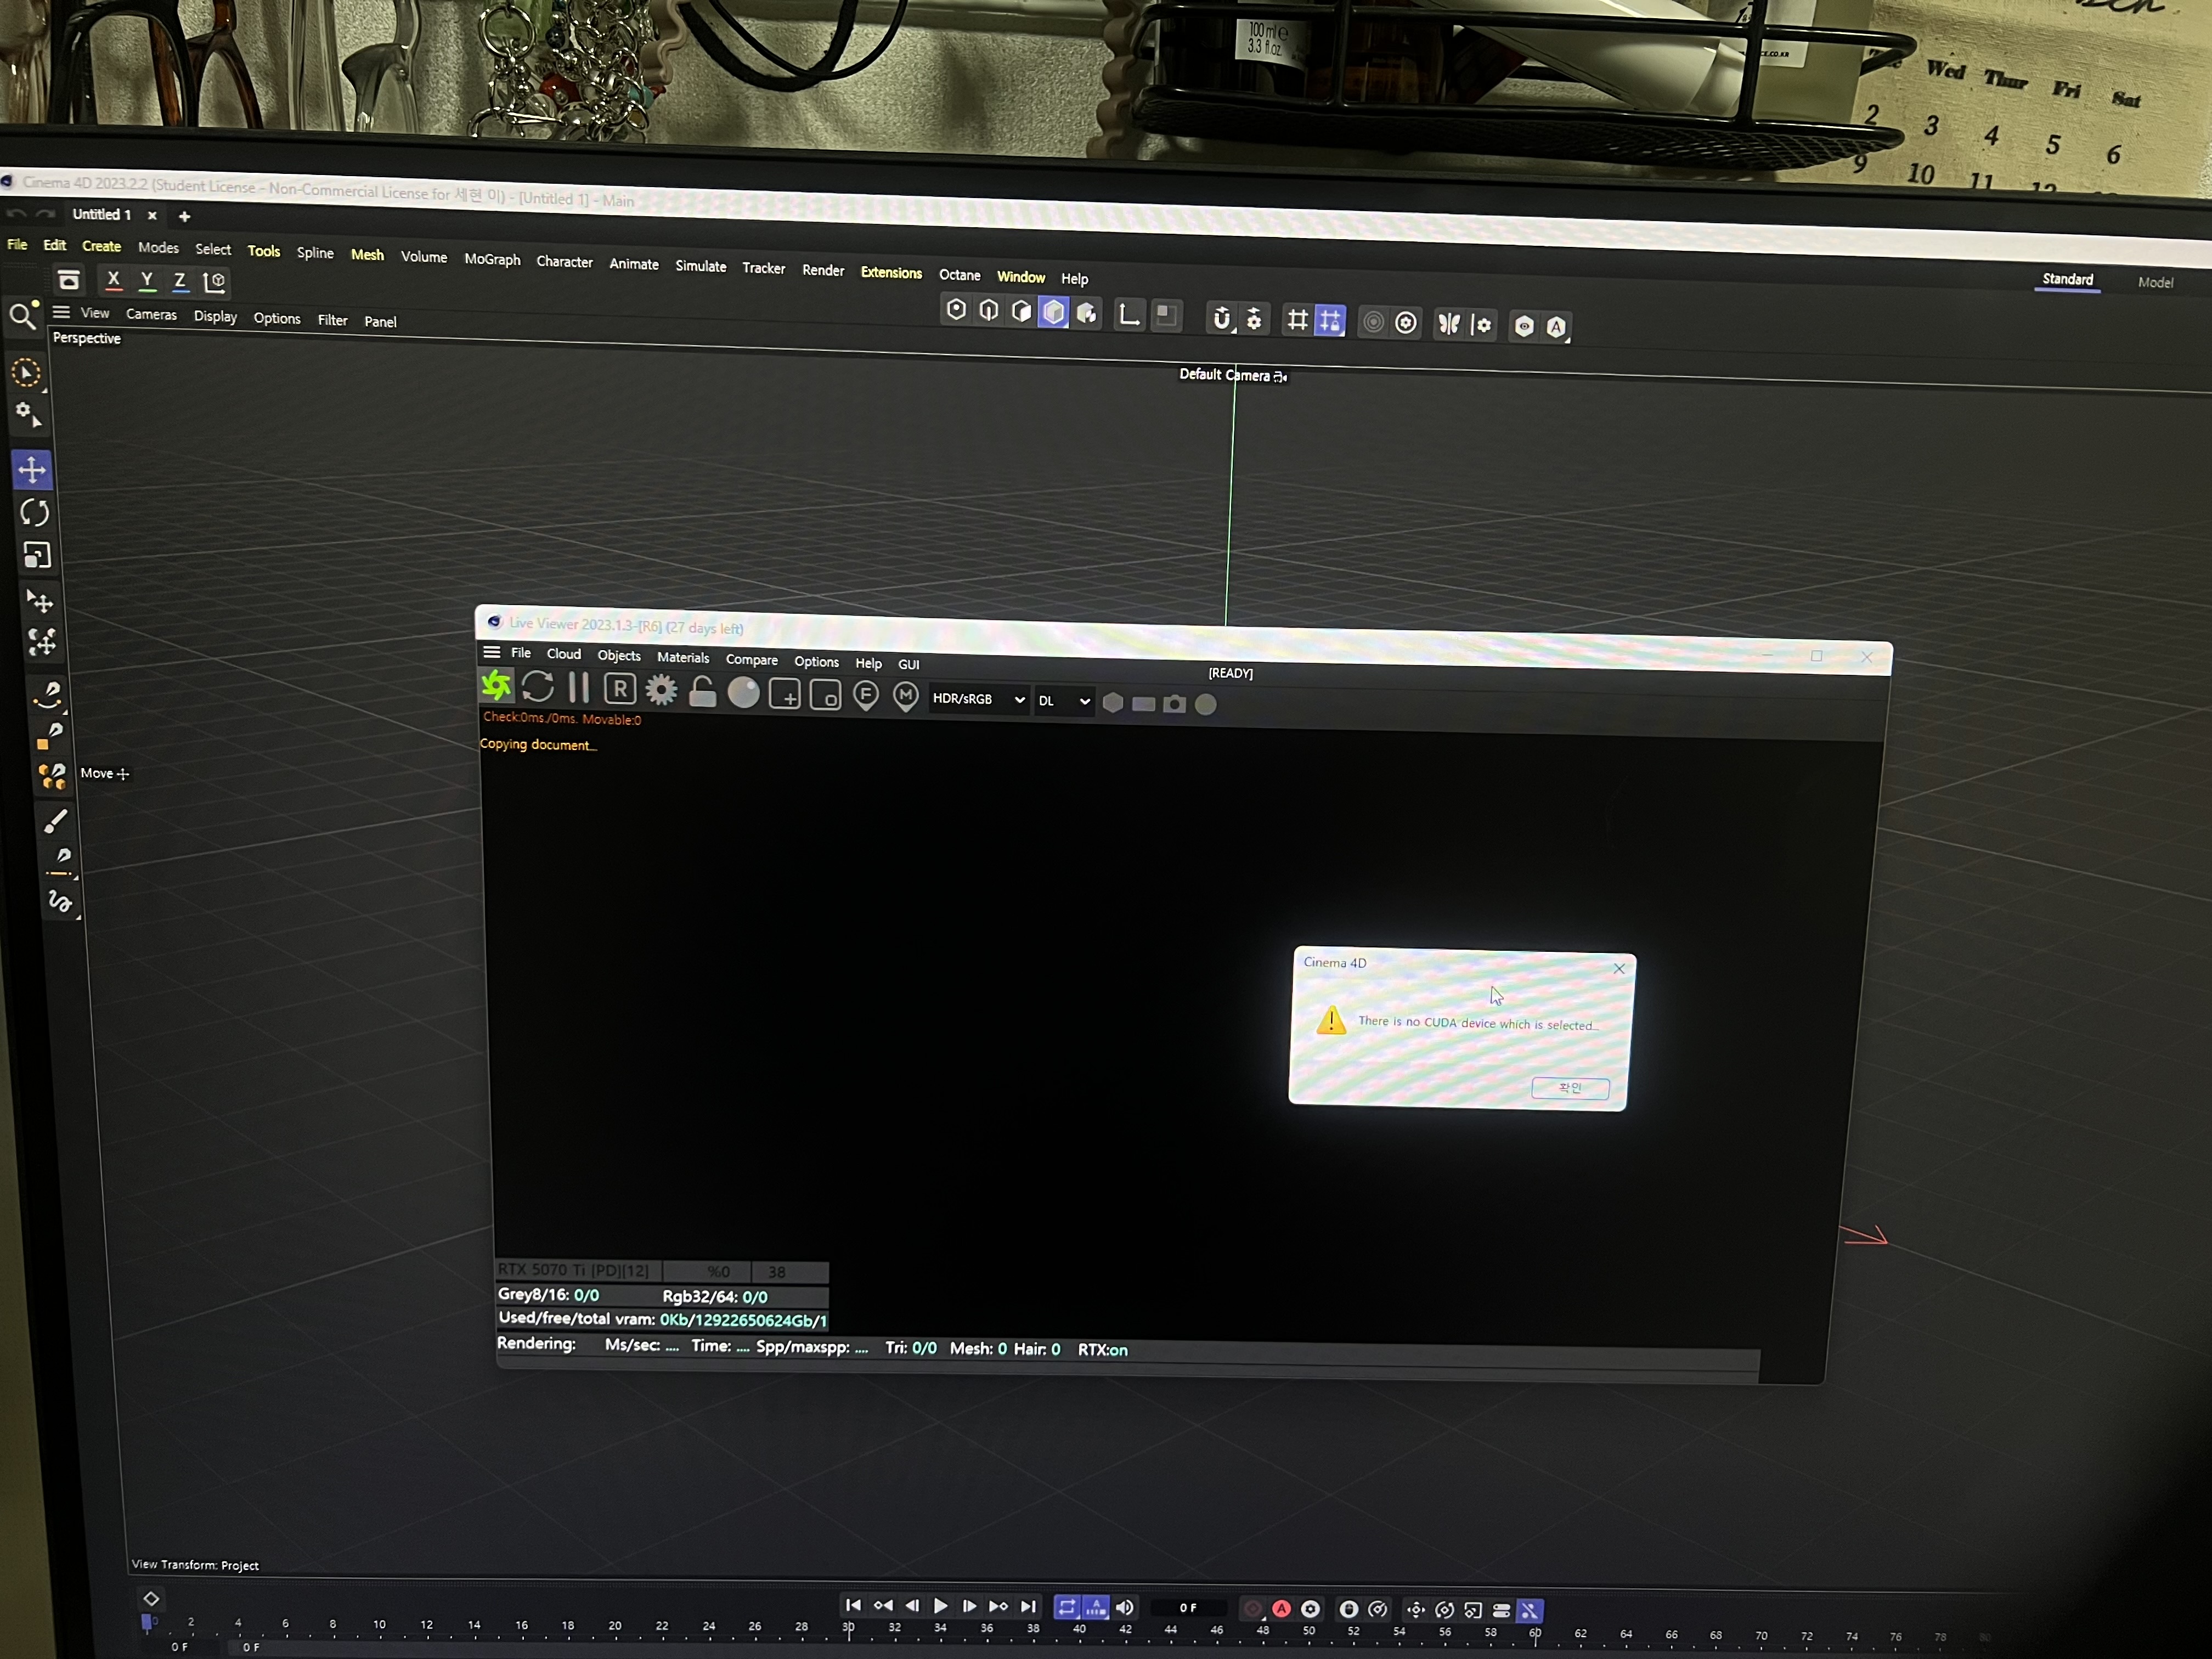Open the Octane menu in menu bar

[x=959, y=275]
